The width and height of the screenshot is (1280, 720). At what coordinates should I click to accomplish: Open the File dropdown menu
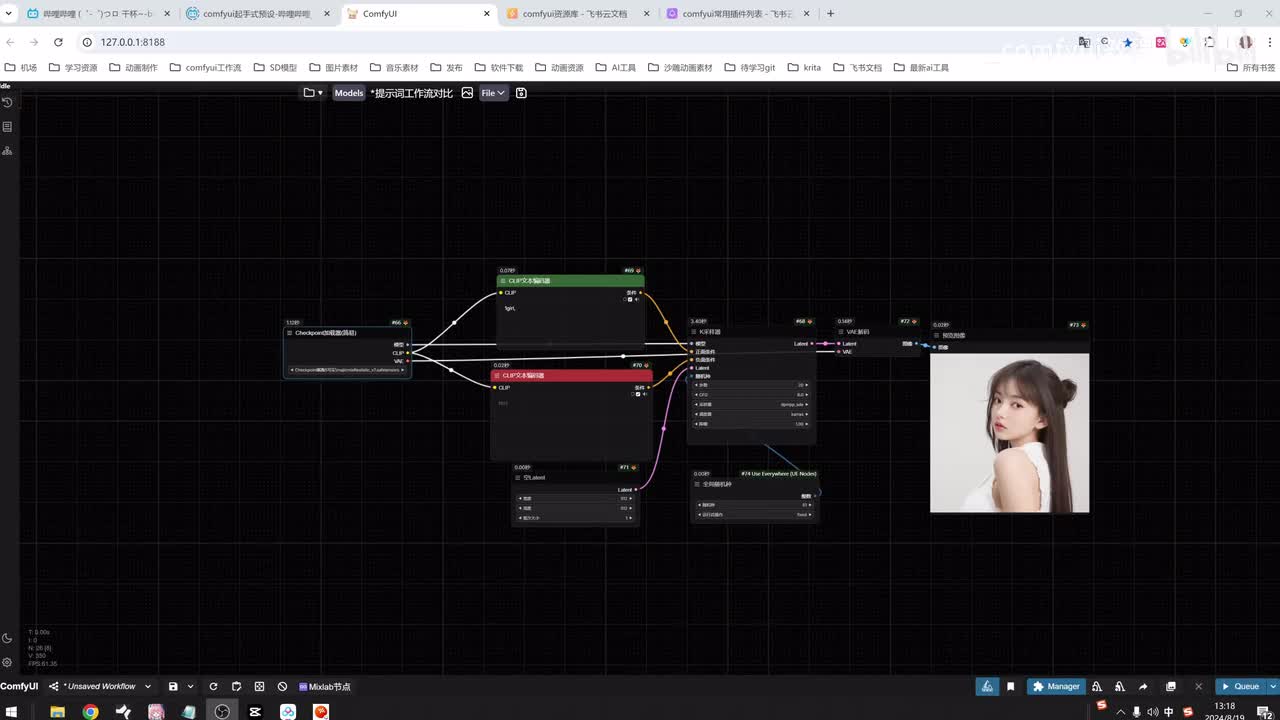(x=493, y=93)
